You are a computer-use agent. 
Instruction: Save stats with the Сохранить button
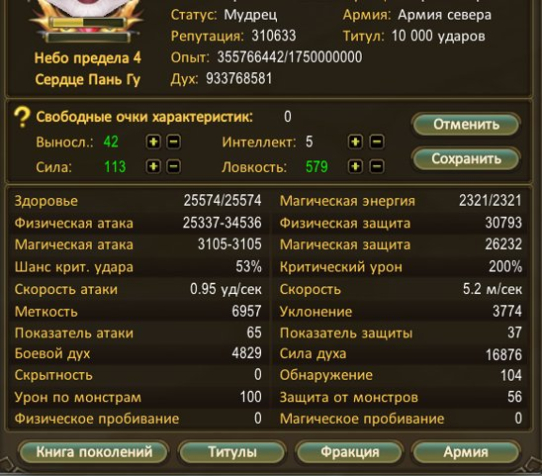pos(466,159)
